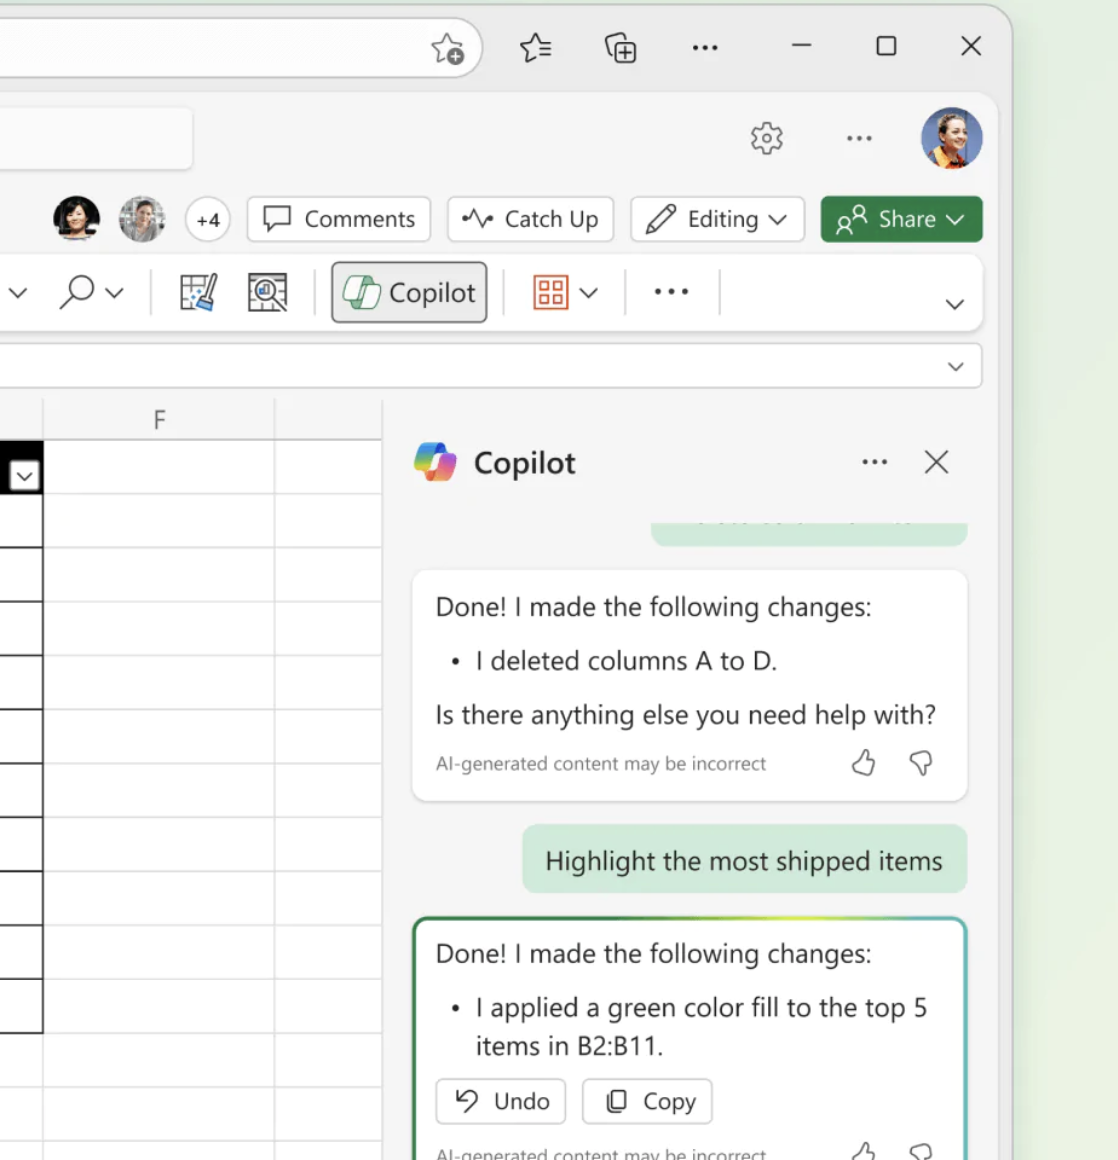This screenshot has width=1118, height=1160.
Task: Open the Share dropdown button
Action: (901, 219)
